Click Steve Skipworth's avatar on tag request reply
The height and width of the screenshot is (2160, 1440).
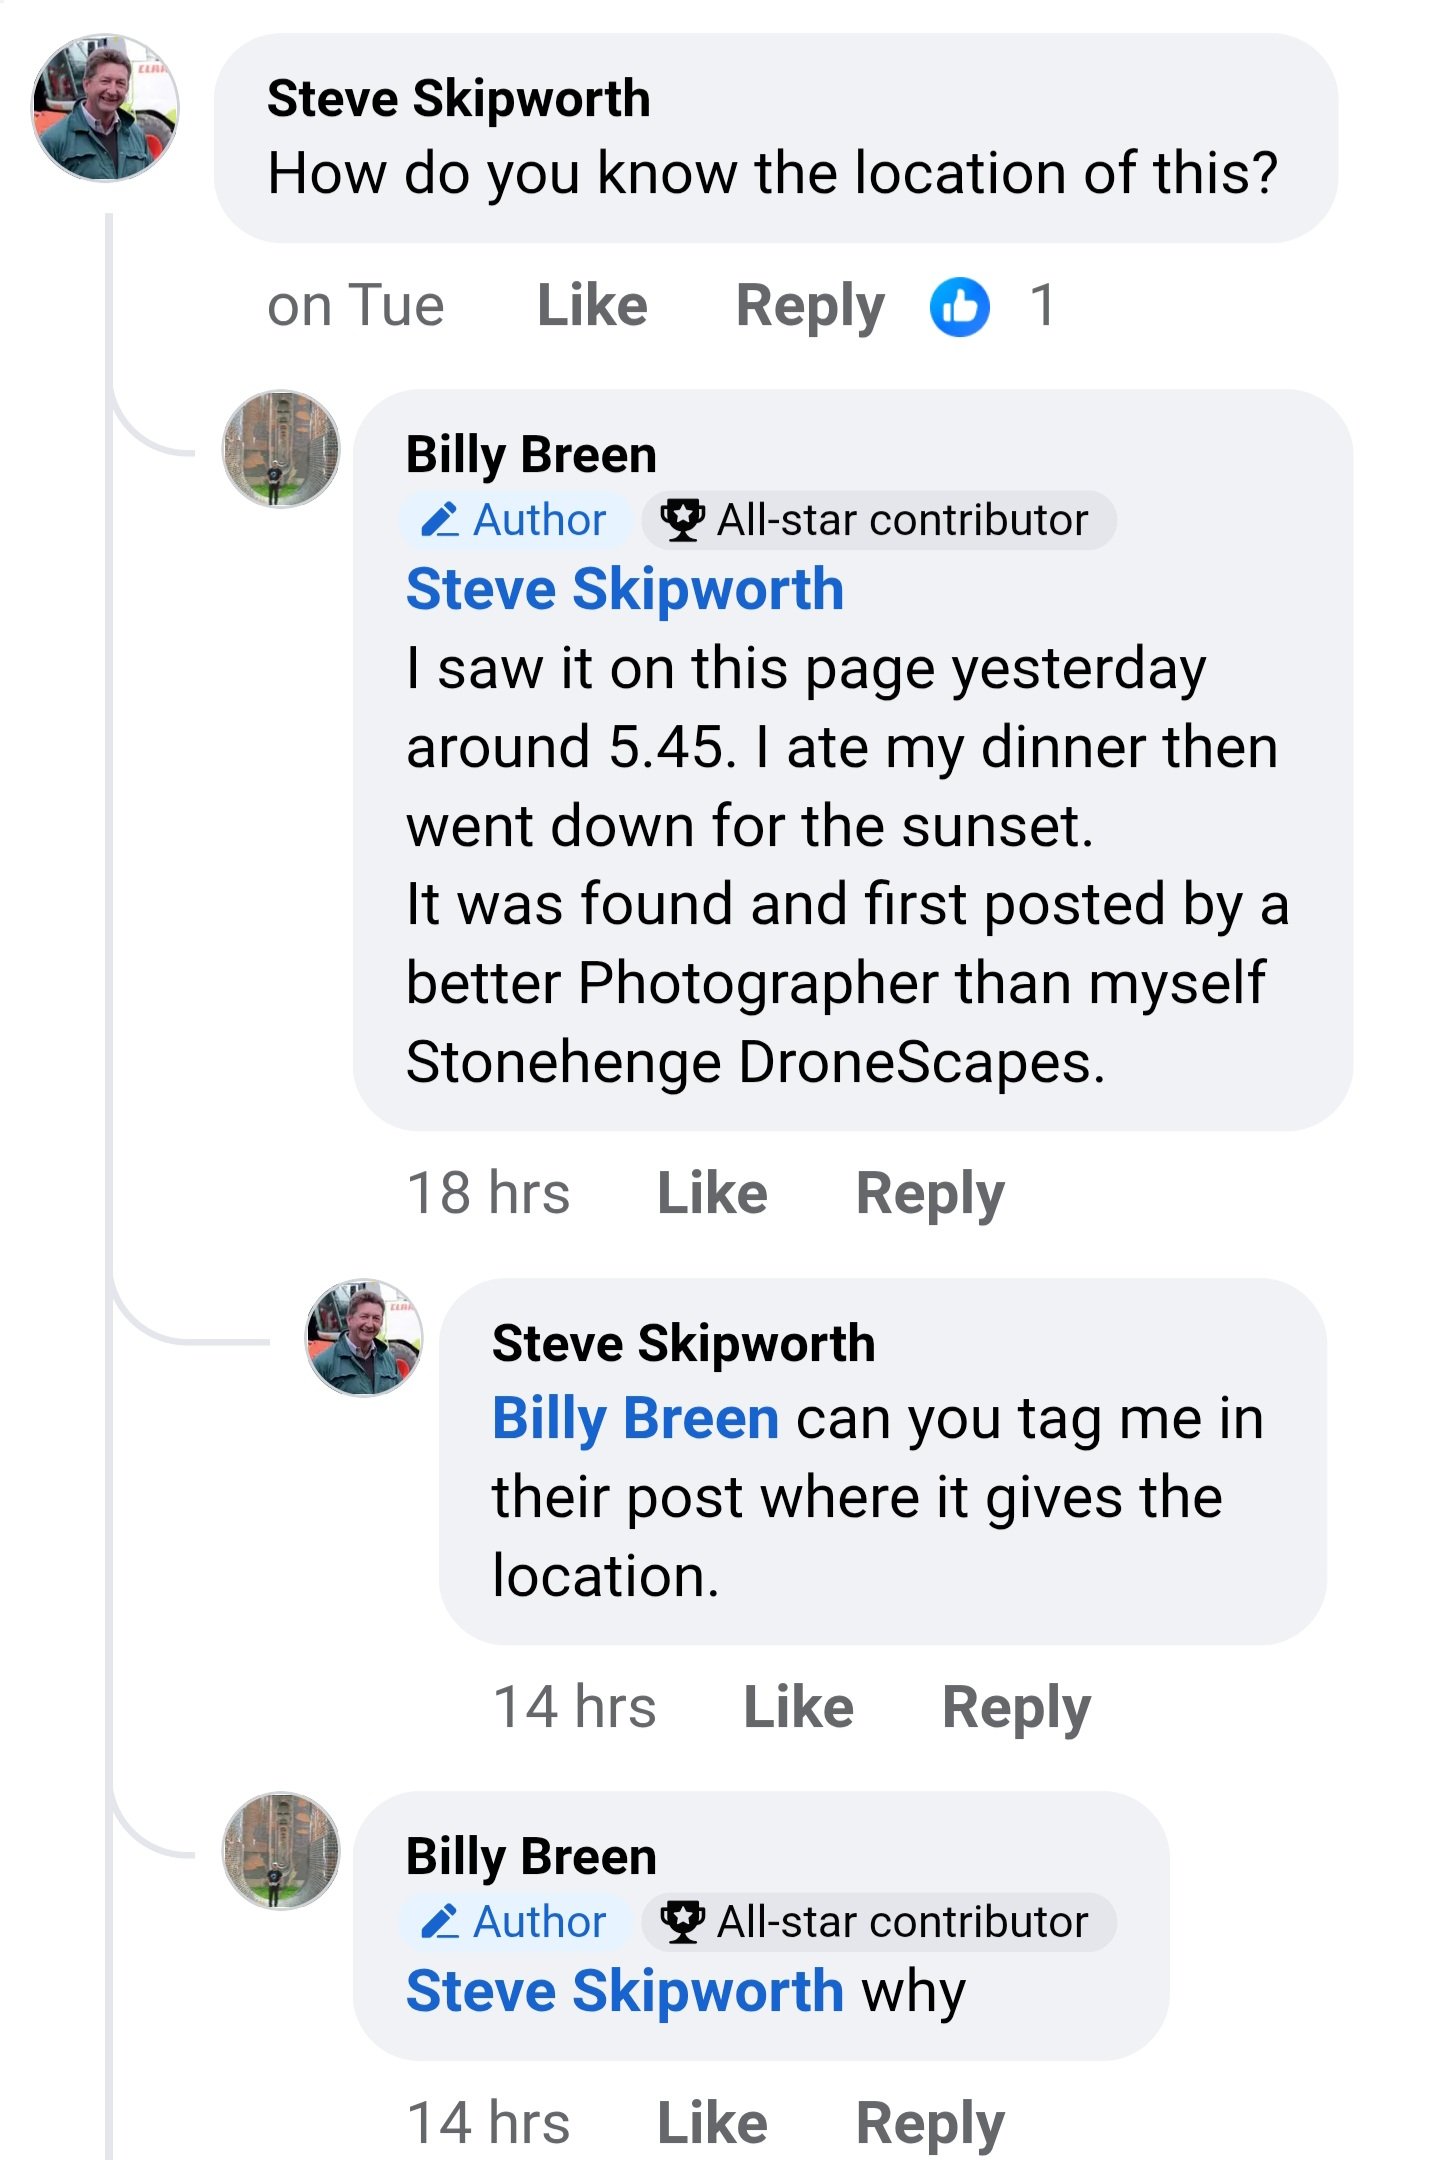point(364,1338)
